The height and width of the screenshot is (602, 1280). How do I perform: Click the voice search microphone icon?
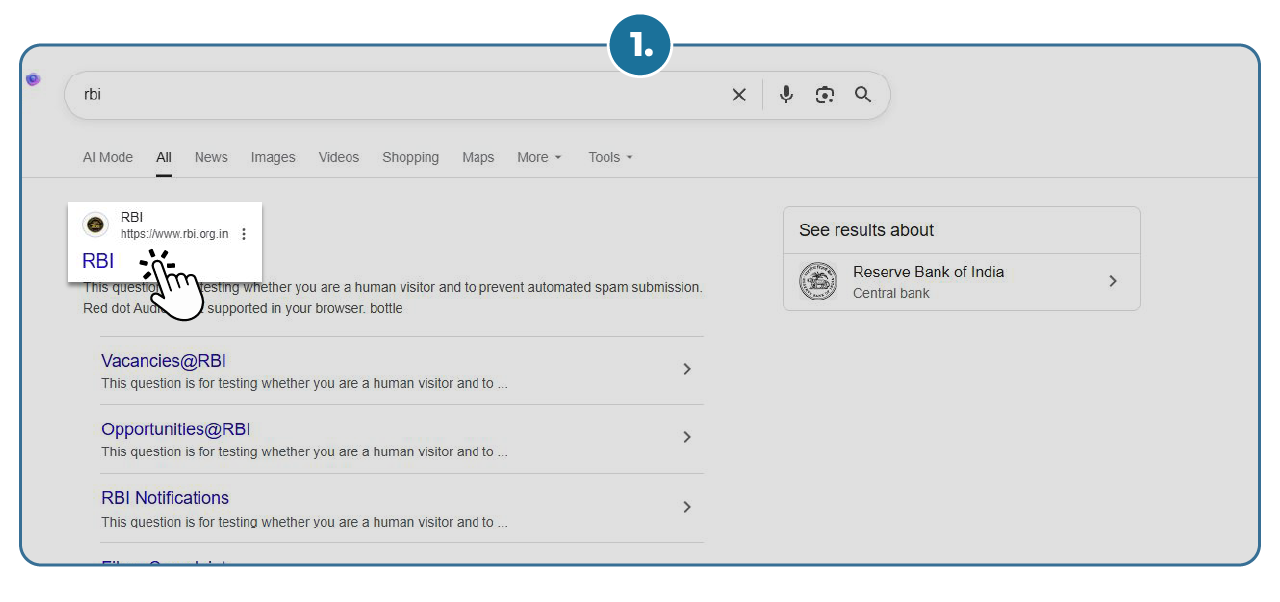point(786,95)
